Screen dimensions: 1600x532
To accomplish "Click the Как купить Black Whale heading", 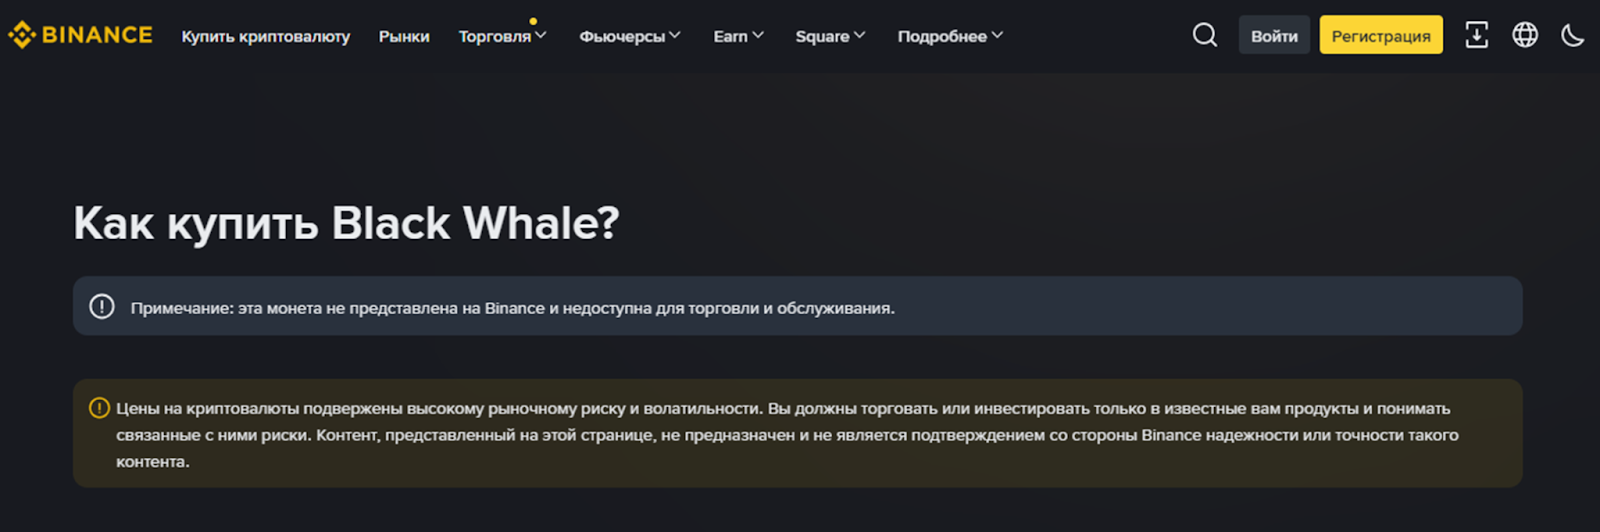I will 346,223.
